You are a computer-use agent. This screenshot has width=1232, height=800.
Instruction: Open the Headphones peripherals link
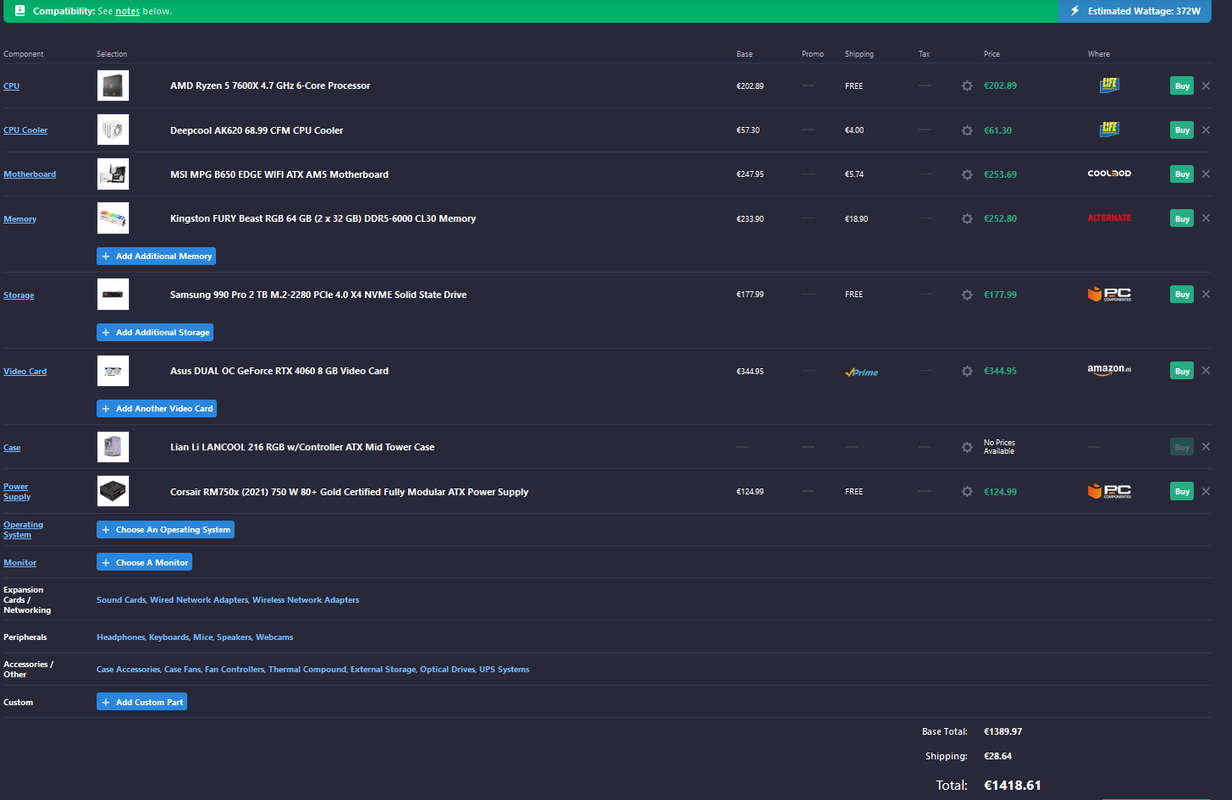point(121,637)
